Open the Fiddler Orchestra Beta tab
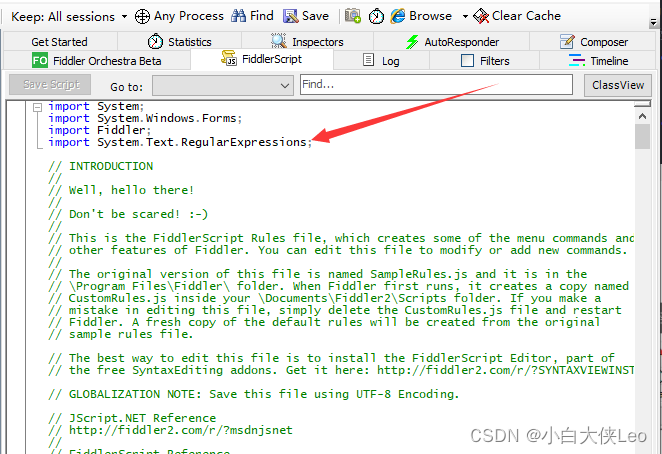The image size is (662, 454). [97, 61]
